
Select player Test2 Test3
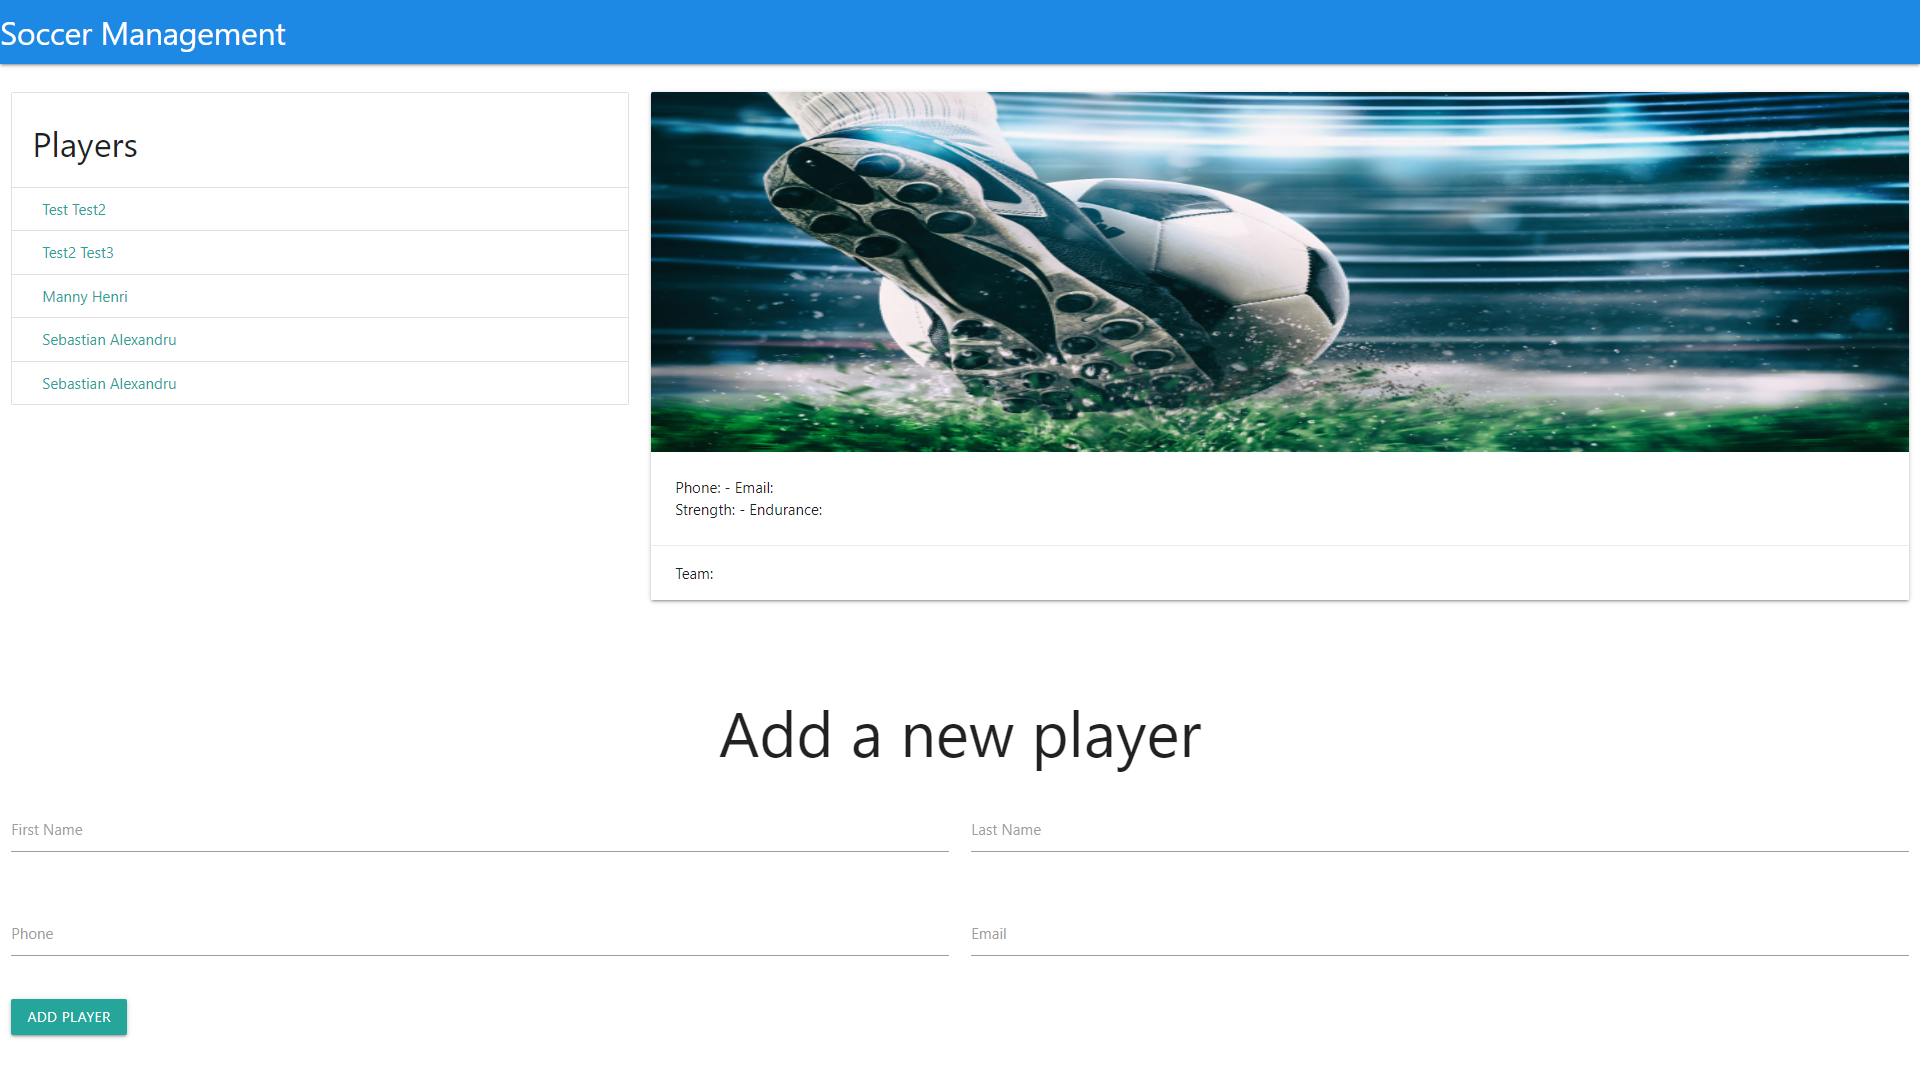78,252
